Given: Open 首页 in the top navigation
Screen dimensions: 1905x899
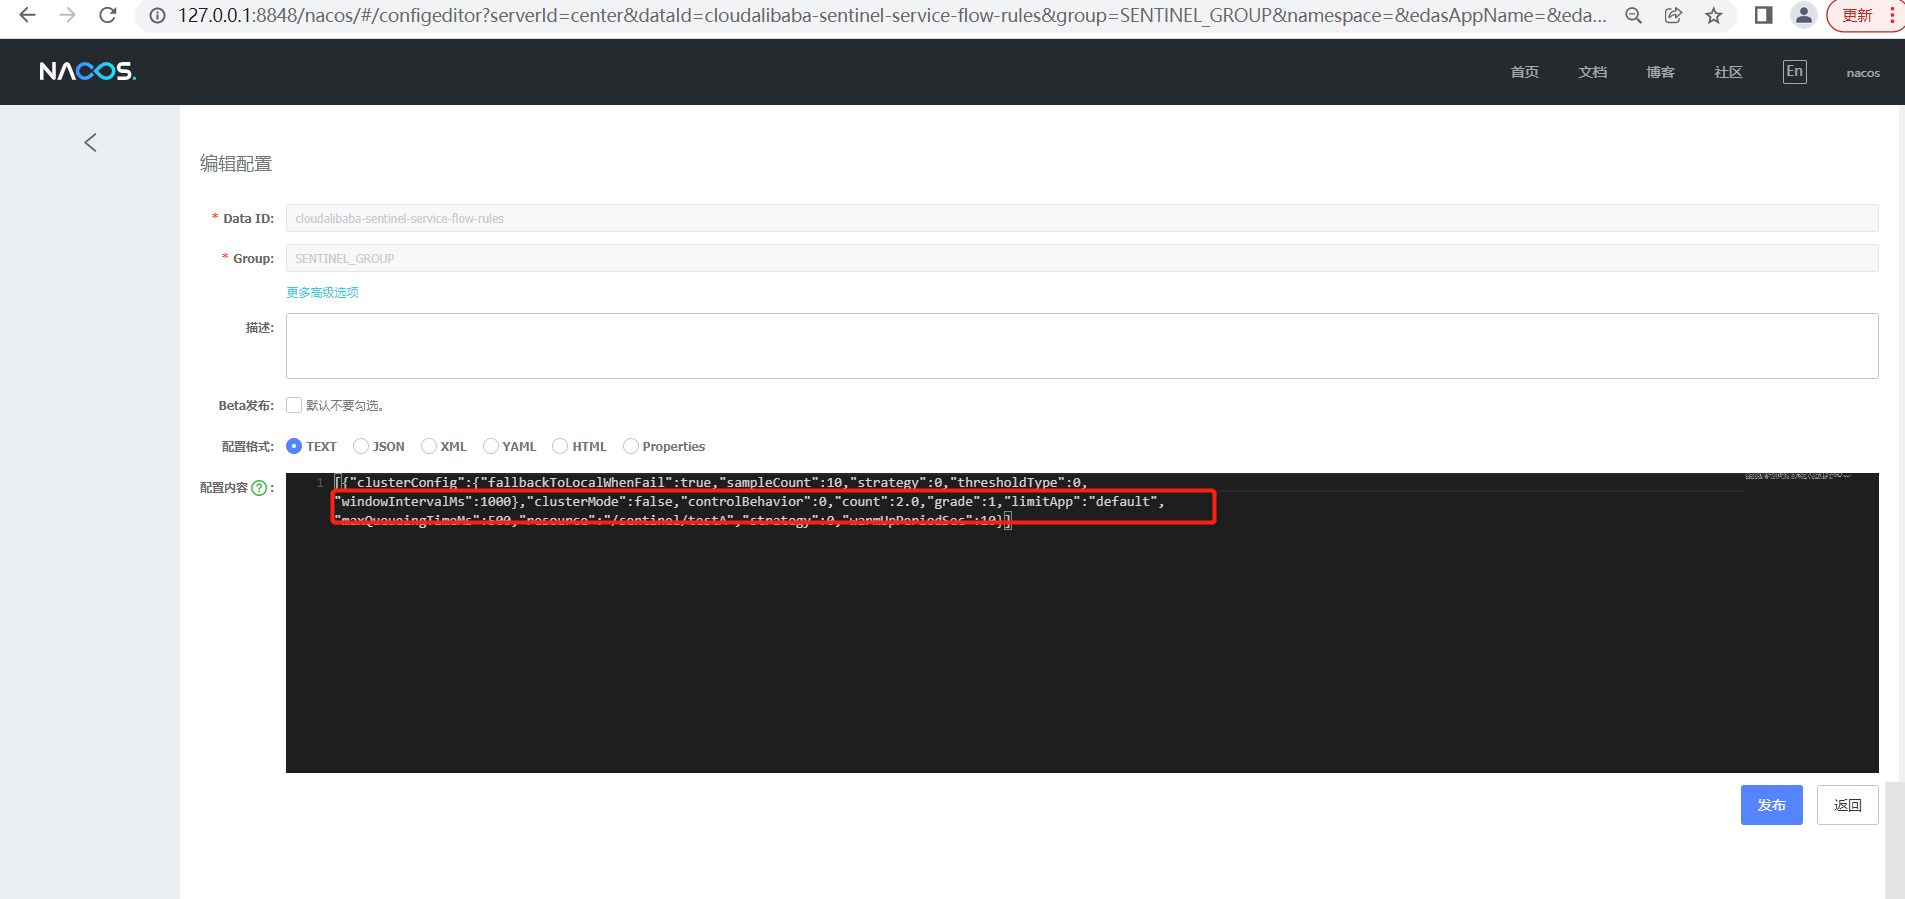Looking at the screenshot, I should (x=1524, y=72).
